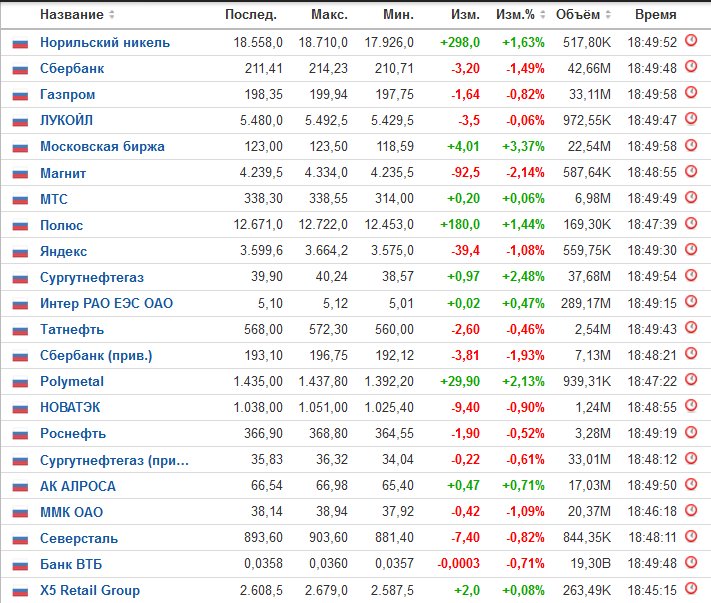Image resolution: width=711 pixels, height=603 pixels.
Task: Open the ЛУКОЙЛ stock link
Action: (66, 121)
